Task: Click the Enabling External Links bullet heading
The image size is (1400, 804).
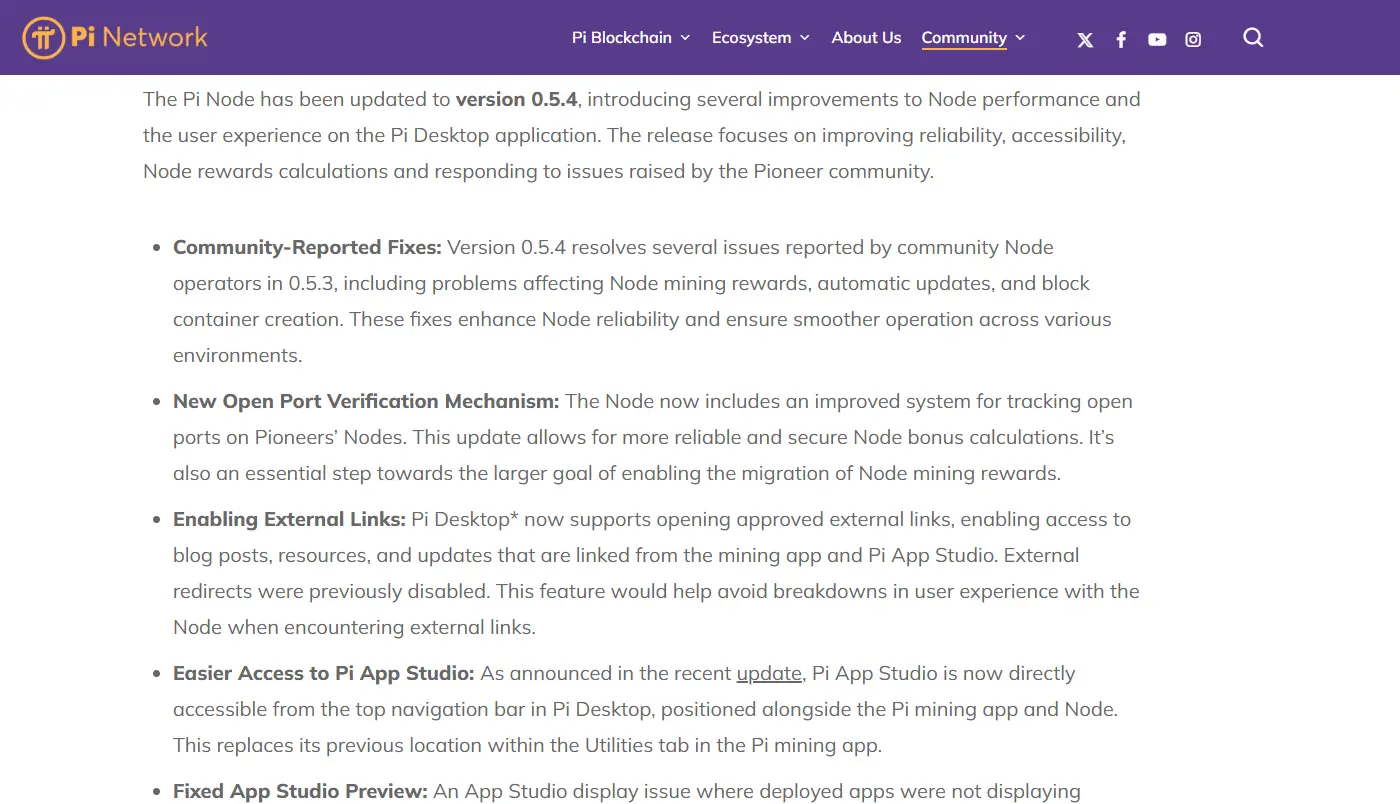Action: tap(289, 520)
